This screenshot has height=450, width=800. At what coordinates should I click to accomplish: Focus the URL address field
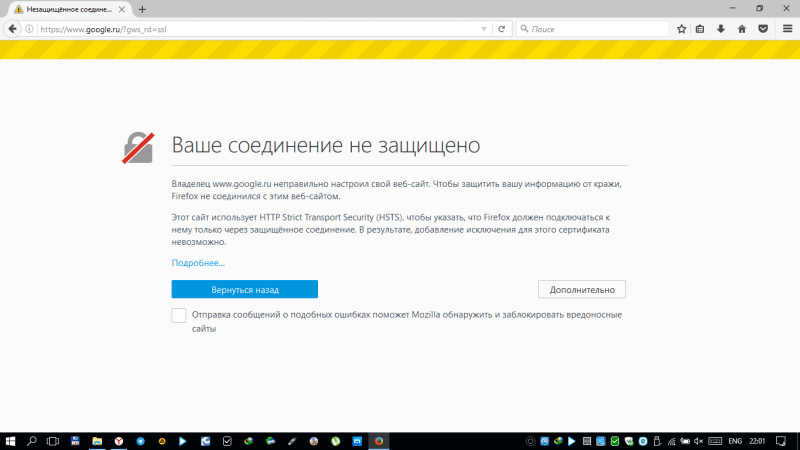[x=258, y=29]
